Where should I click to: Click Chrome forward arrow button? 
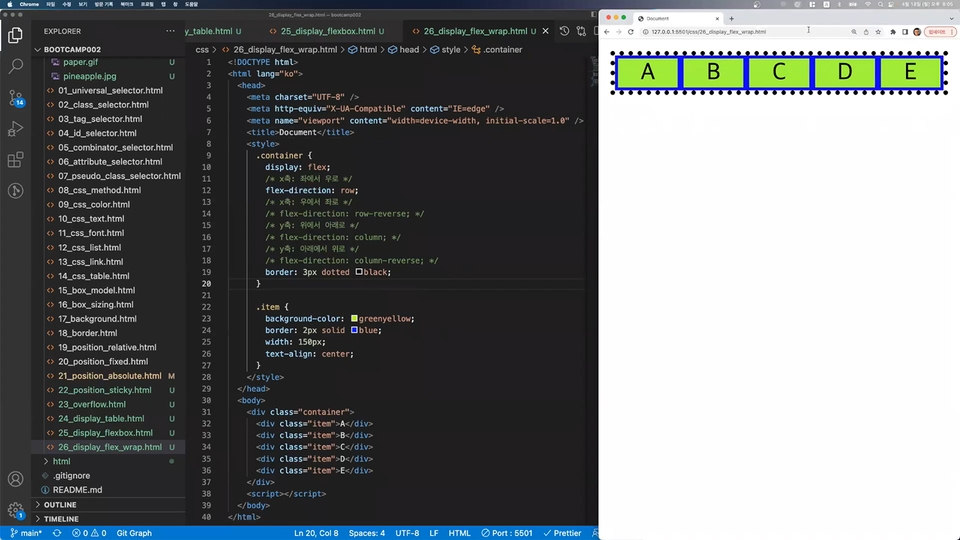coord(618,32)
